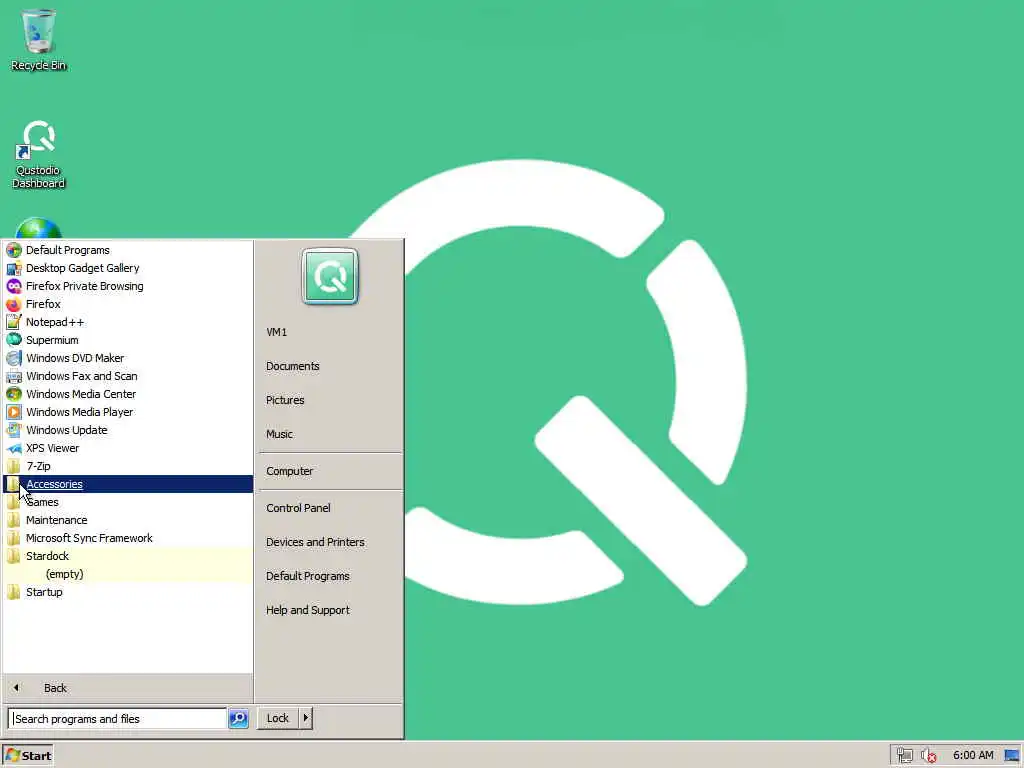
Task: Open Control Panel
Action: (298, 507)
